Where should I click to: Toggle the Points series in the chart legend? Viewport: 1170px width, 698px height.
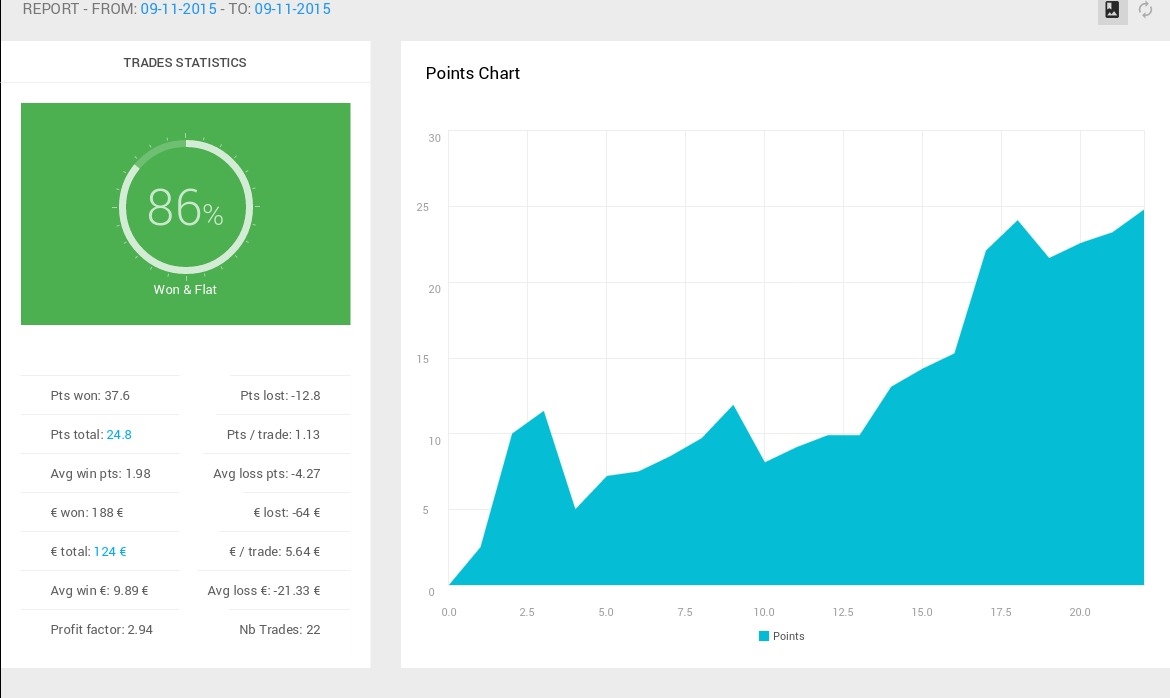tap(781, 636)
